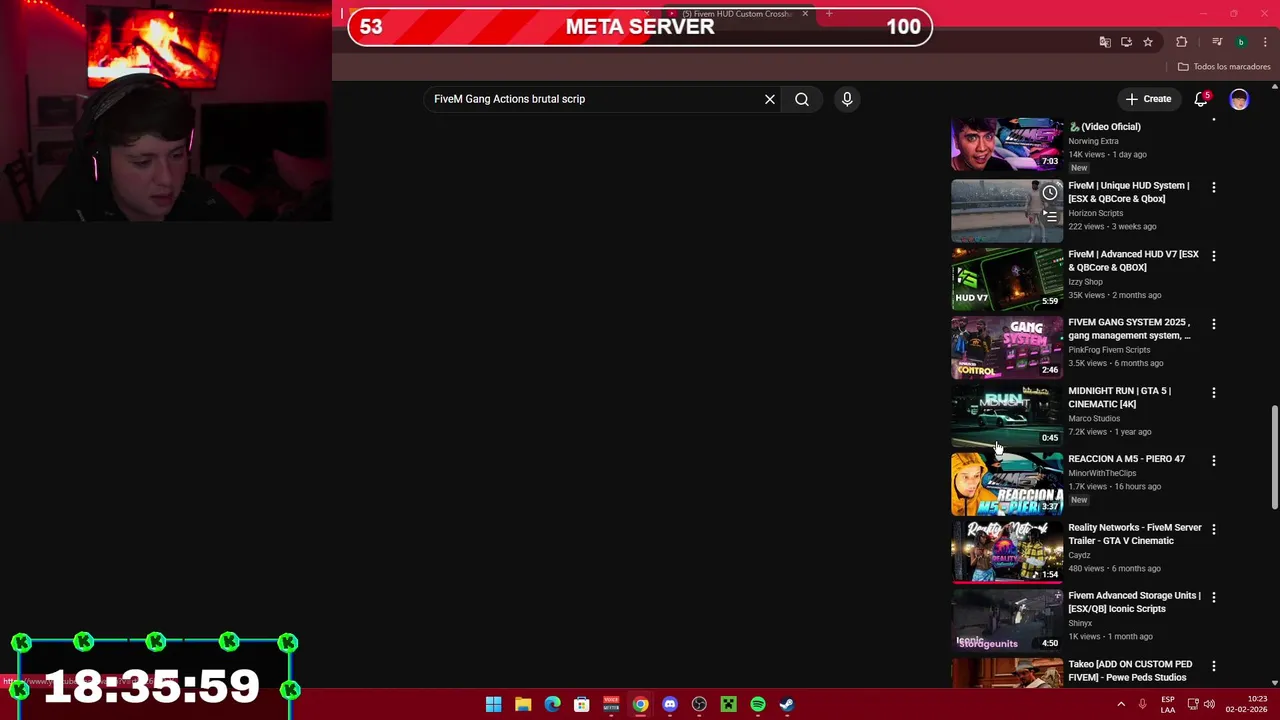The image size is (1280, 720).
Task: Open Steam from taskbar
Action: [787, 704]
